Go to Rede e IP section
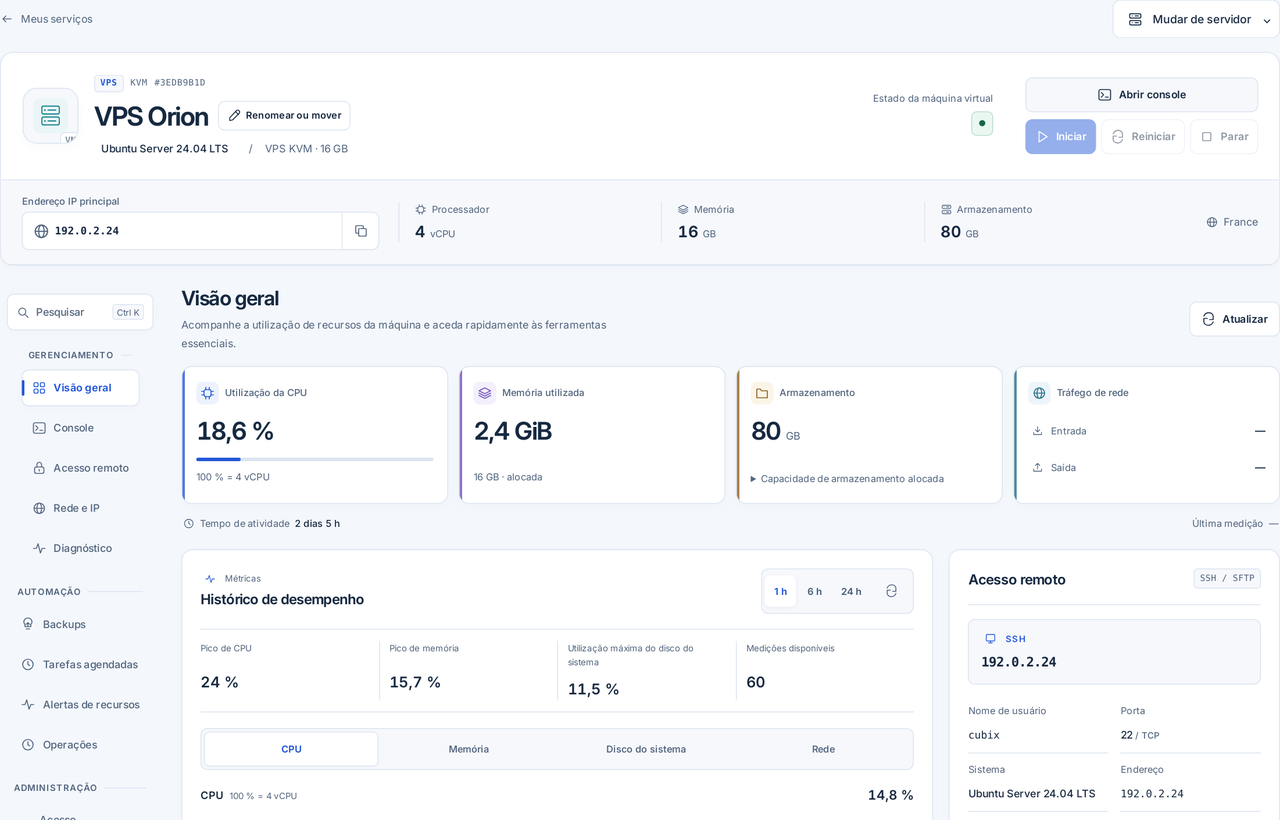The image size is (1280, 820). [x=80, y=508]
